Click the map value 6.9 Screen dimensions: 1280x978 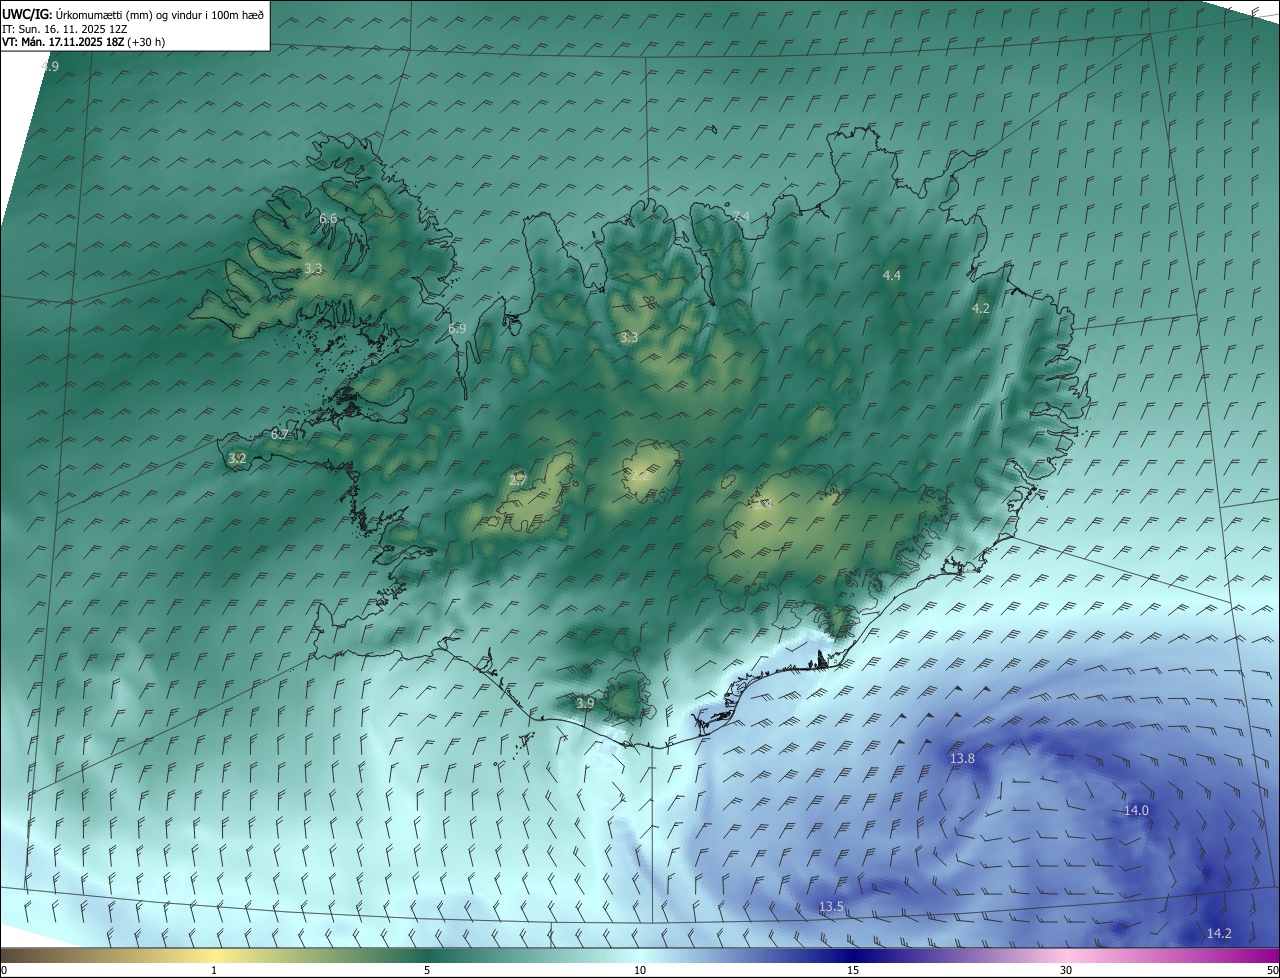click(x=457, y=328)
